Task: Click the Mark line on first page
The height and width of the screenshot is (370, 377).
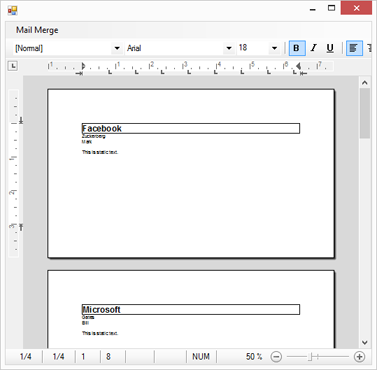Action: point(87,142)
